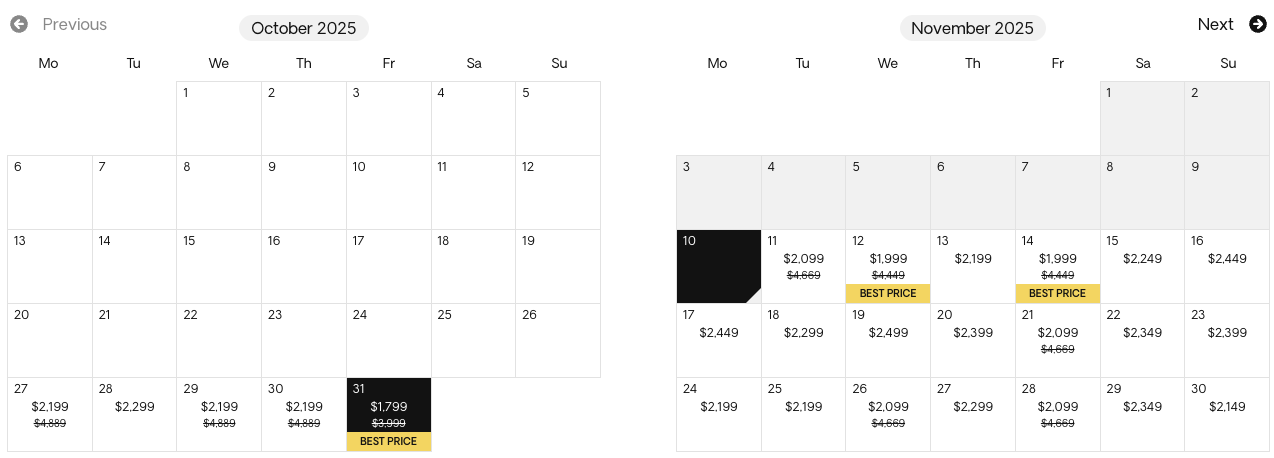Choose November 28 at $2,099
1274x458 pixels.
pyautogui.click(x=1058, y=415)
